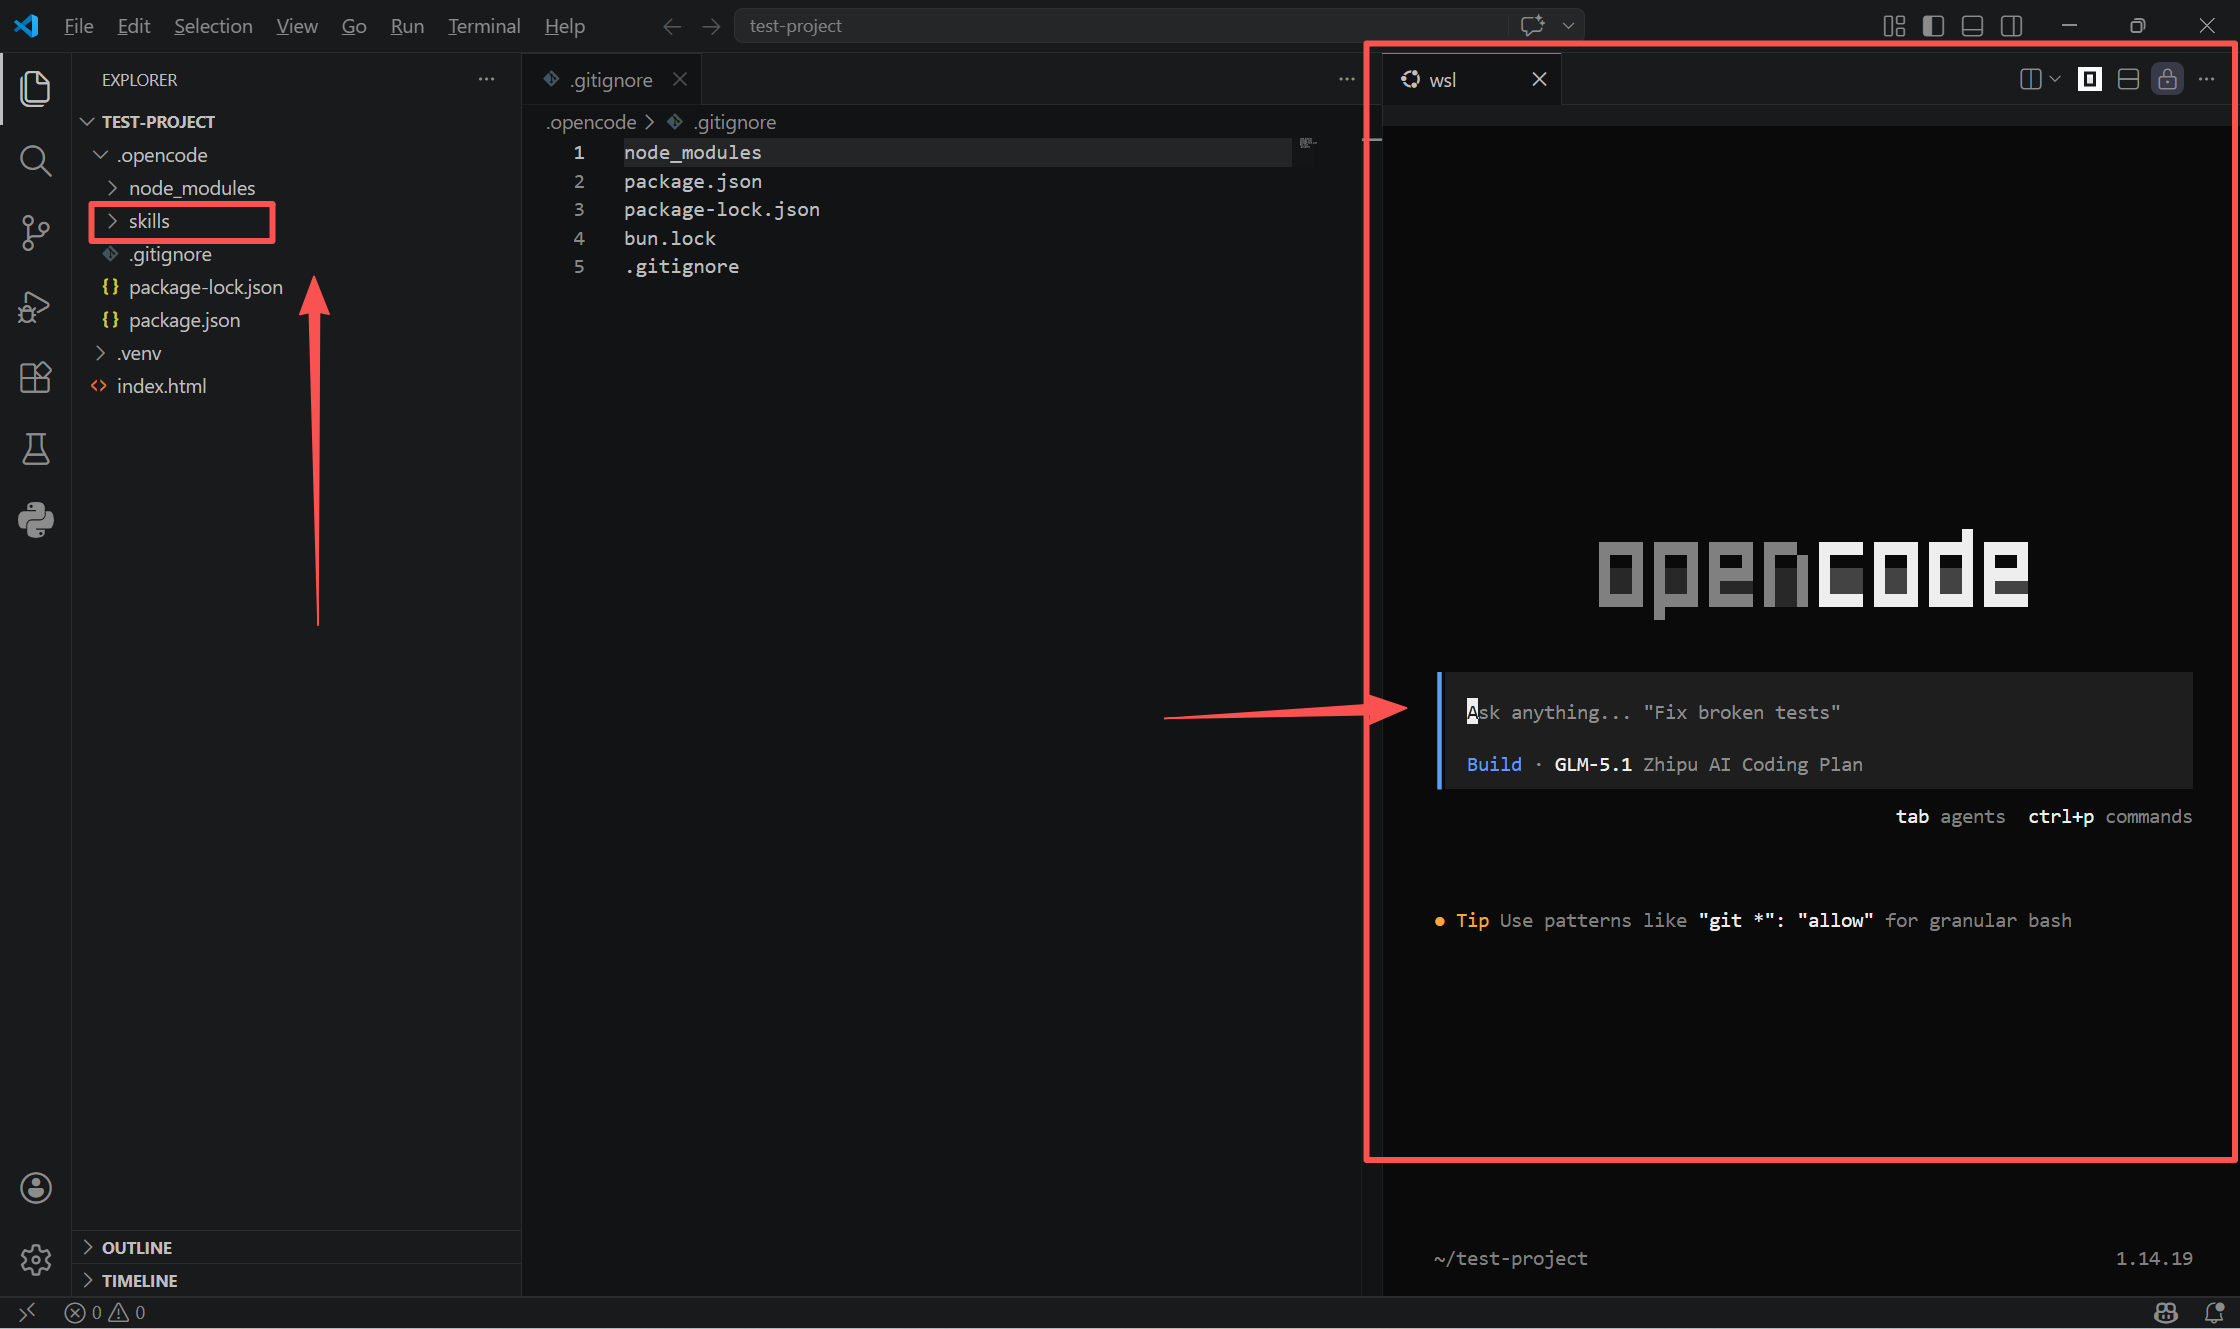Click the 'Build' agent label in opencode

(x=1494, y=764)
